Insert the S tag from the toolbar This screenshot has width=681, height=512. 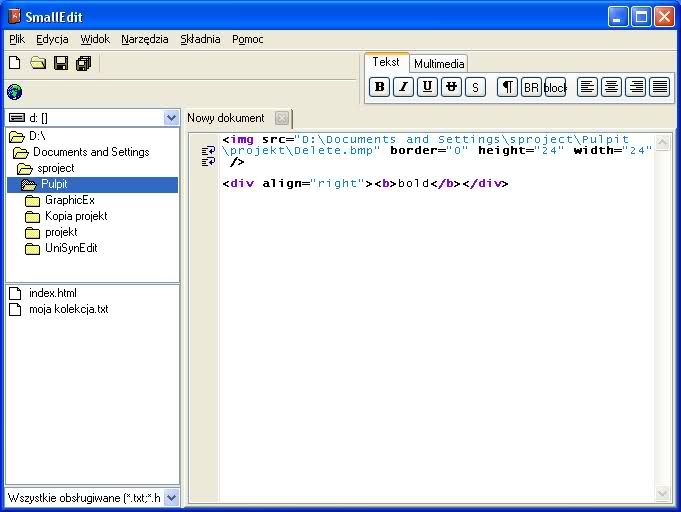coord(475,87)
